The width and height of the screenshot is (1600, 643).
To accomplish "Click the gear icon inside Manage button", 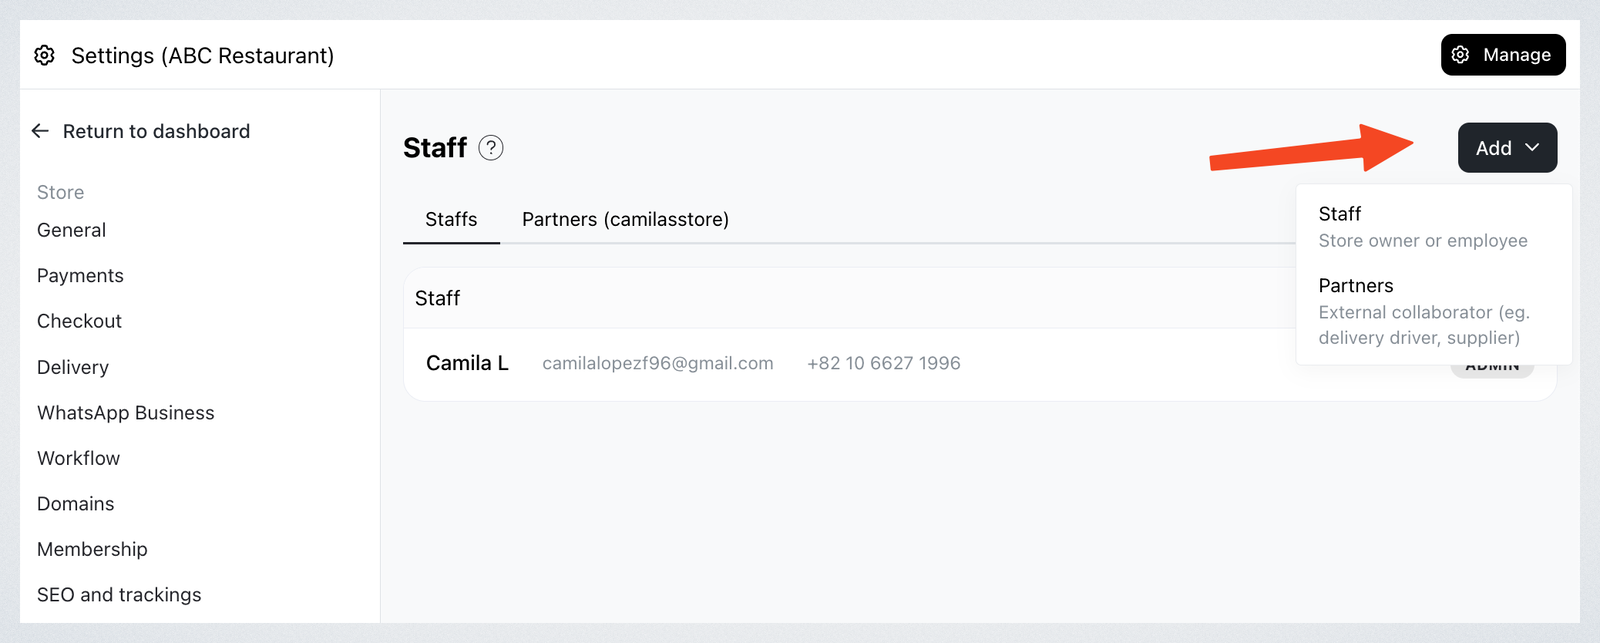I will pos(1461,55).
